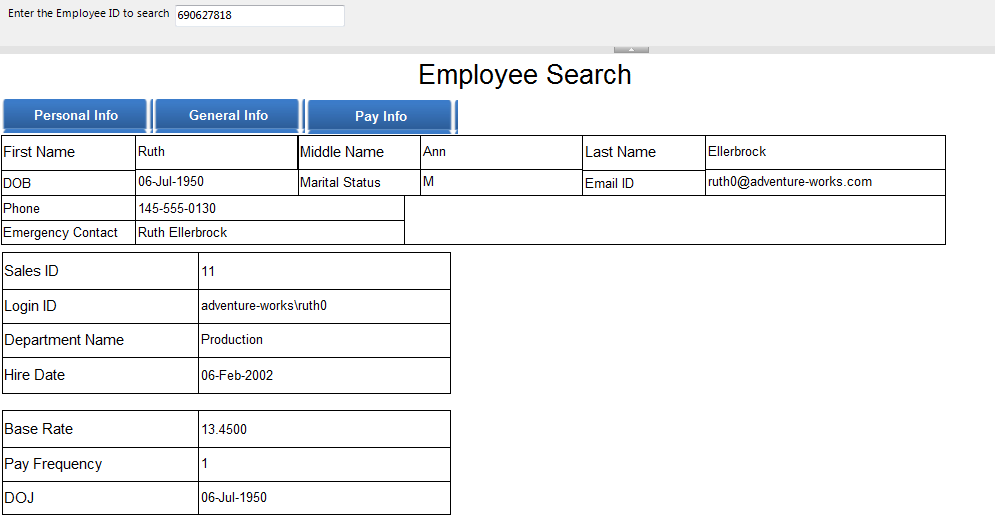
Task: Open the Pay Info tab
Action: pos(381,116)
